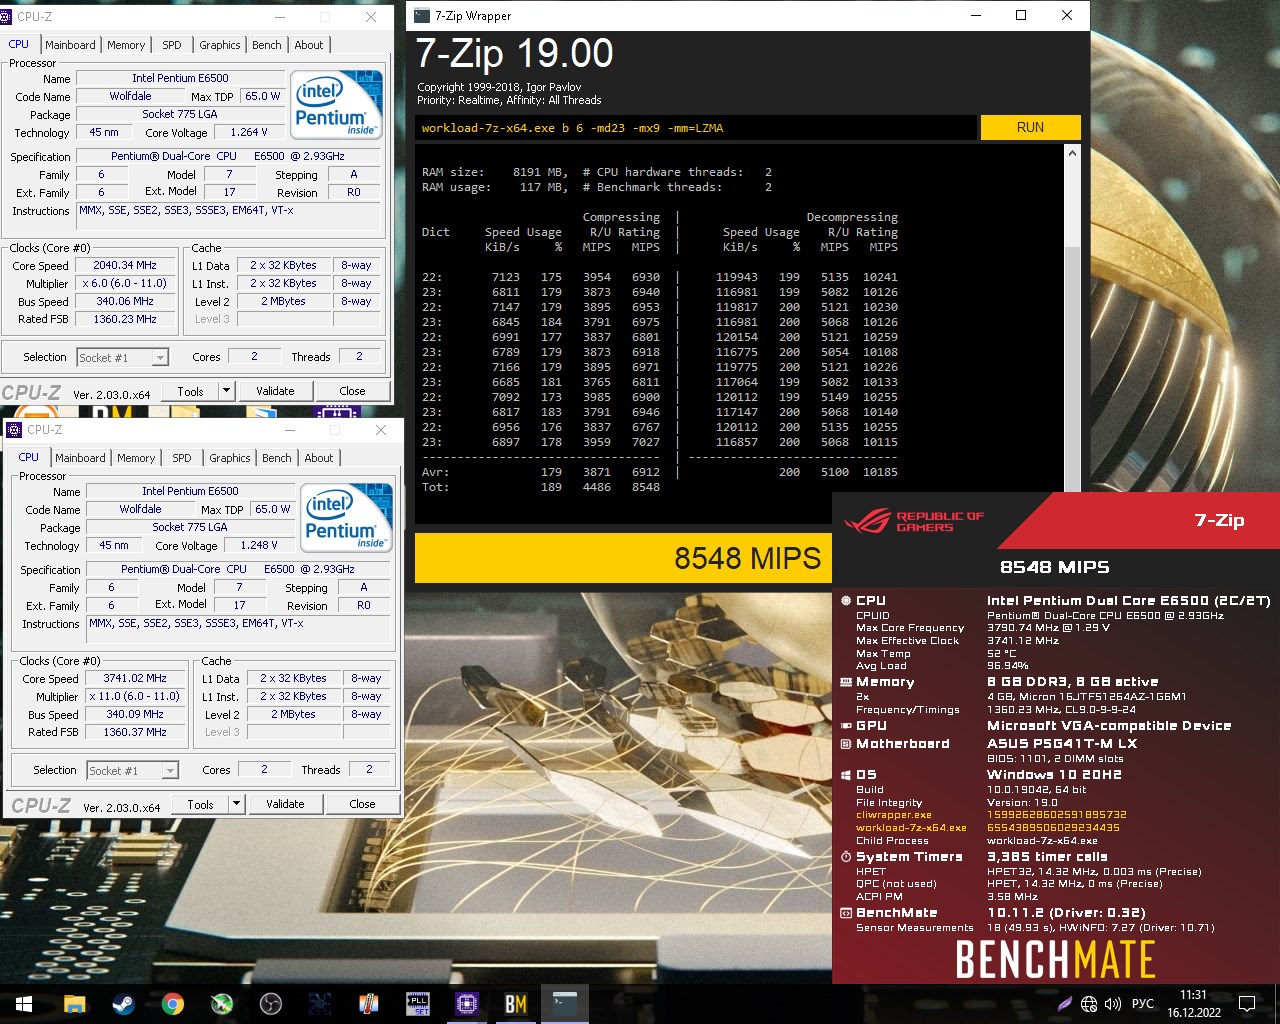Click the 7-Zip Wrapper title bar icon
Screen dimensions: 1280x1024
tap(422, 15)
